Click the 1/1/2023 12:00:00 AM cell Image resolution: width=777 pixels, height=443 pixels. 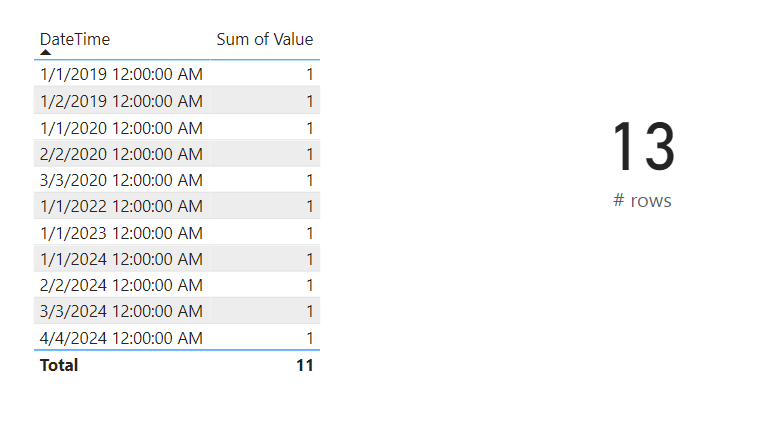click(121, 233)
